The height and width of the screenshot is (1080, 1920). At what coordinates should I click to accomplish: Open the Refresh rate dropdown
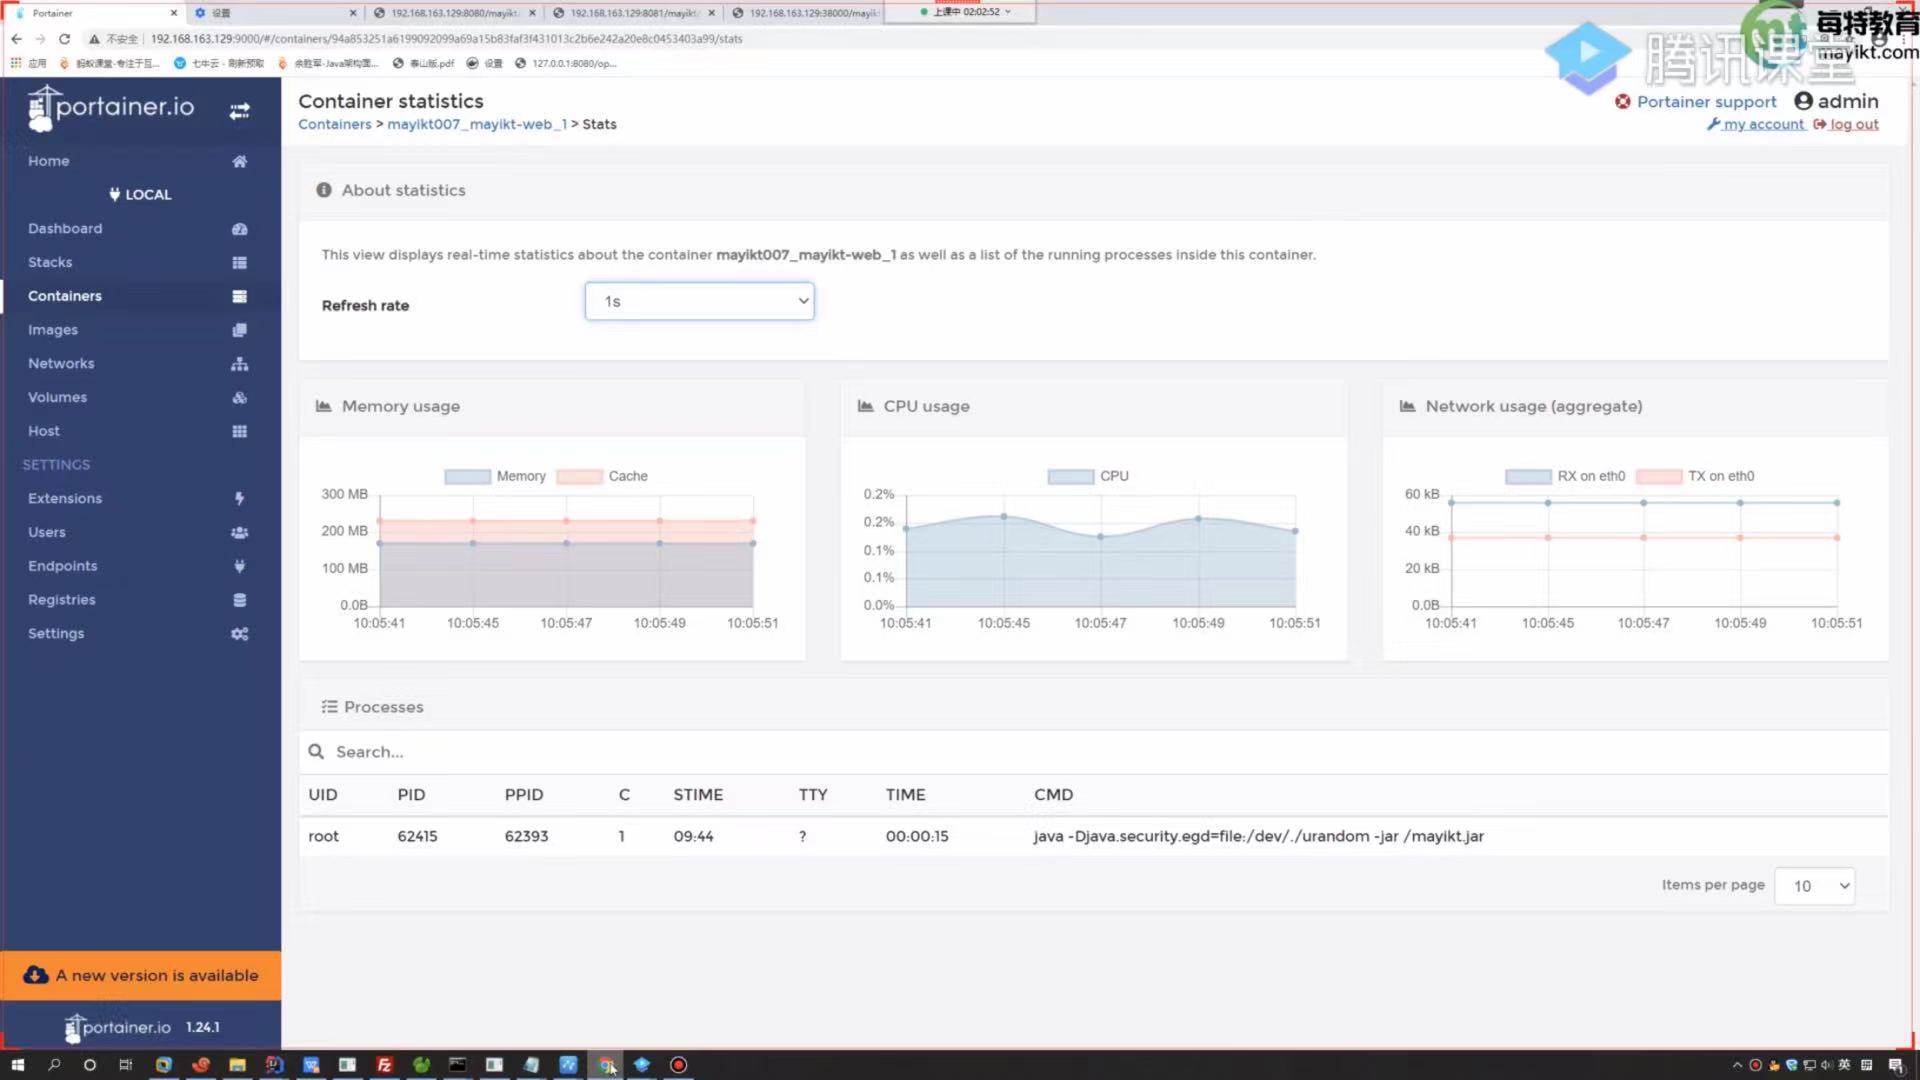point(699,301)
